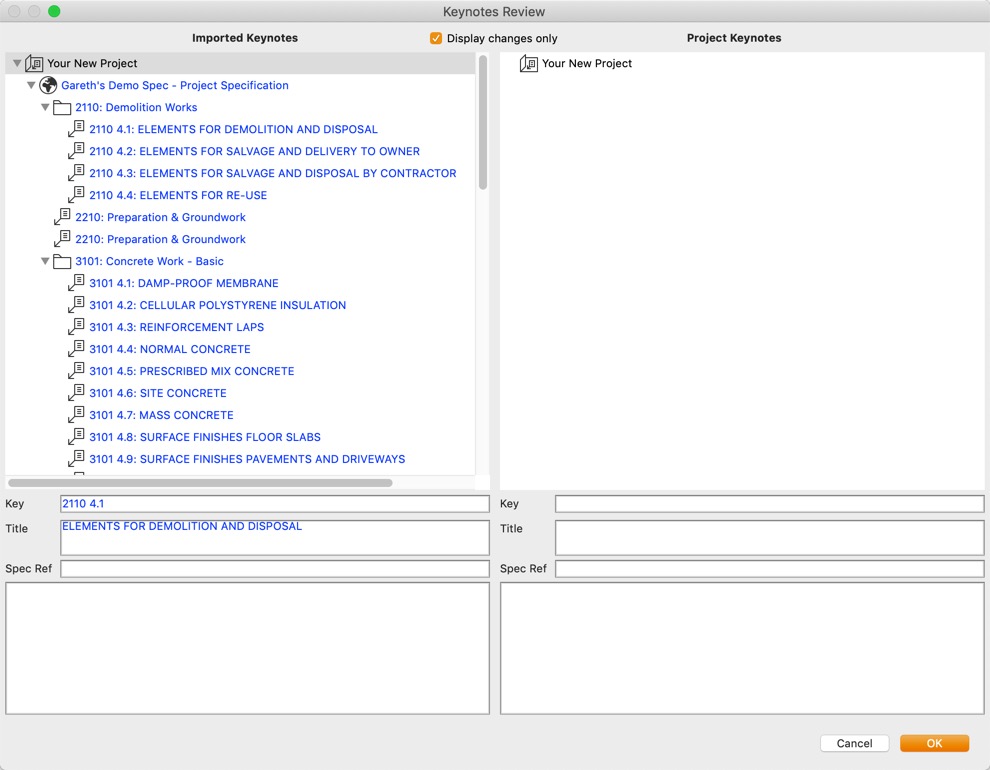Collapse the Your New Project root node
The height and width of the screenshot is (770, 990).
[x=17, y=64]
